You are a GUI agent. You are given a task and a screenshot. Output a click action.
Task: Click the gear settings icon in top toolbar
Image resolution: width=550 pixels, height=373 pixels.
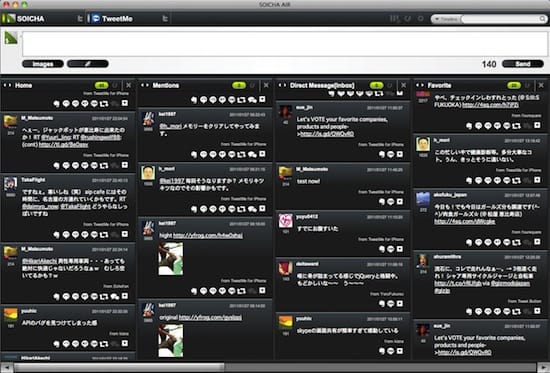(420, 19)
